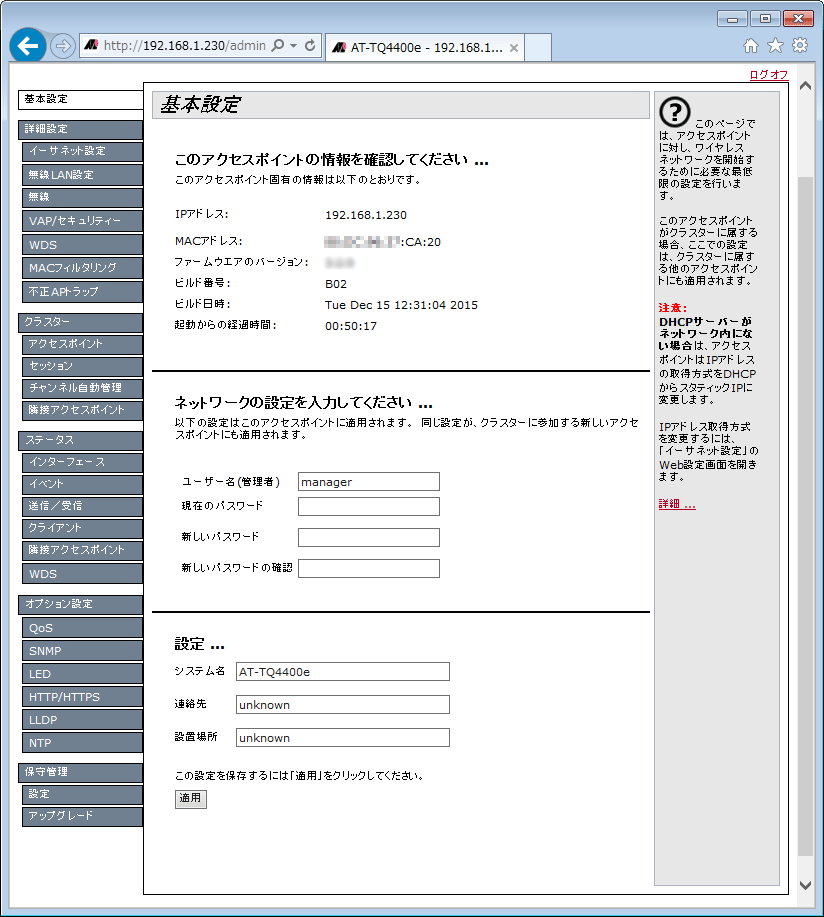Open the 詳細 ... help link

pos(677,504)
